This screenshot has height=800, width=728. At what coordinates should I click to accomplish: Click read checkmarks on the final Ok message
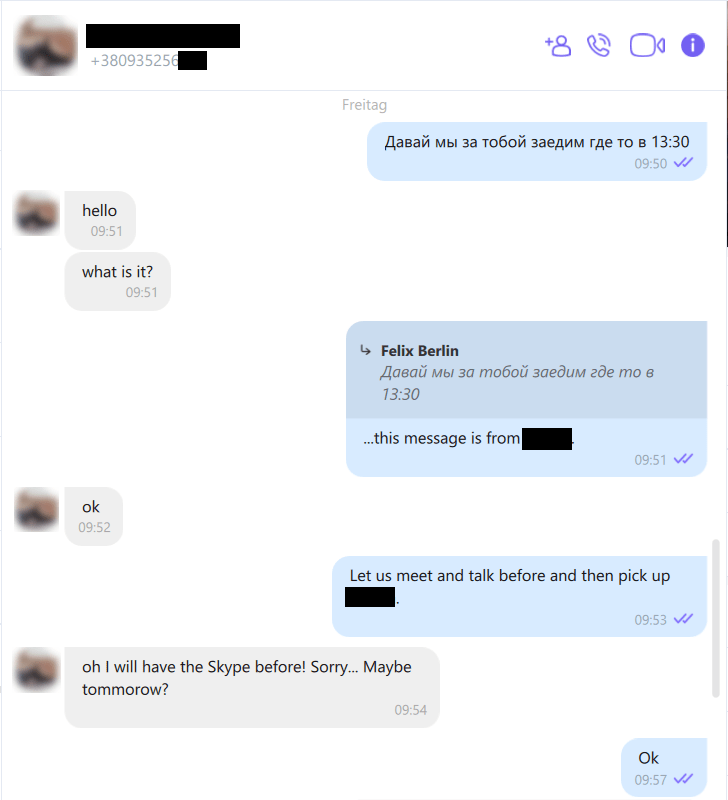point(684,779)
